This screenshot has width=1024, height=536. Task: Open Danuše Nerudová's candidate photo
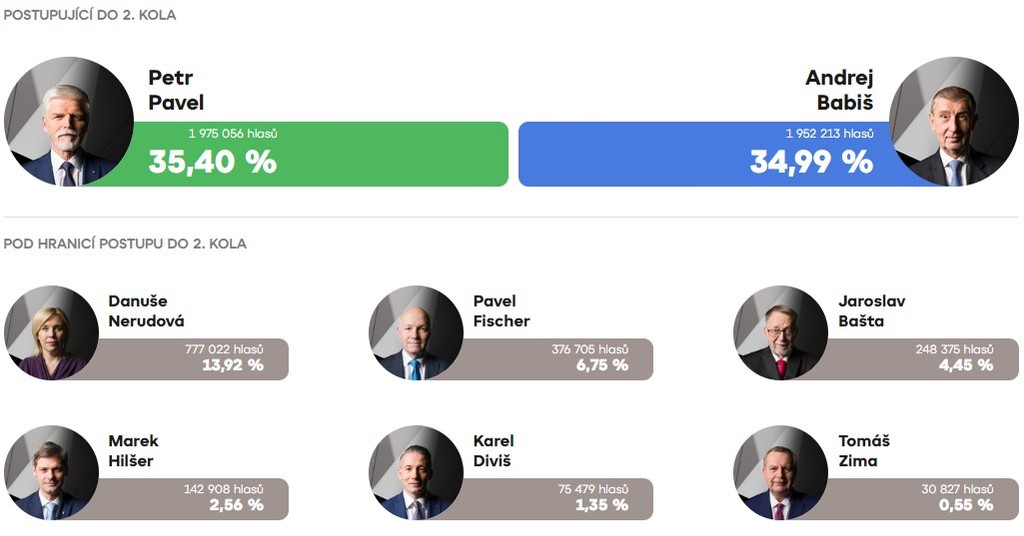[x=51, y=333]
